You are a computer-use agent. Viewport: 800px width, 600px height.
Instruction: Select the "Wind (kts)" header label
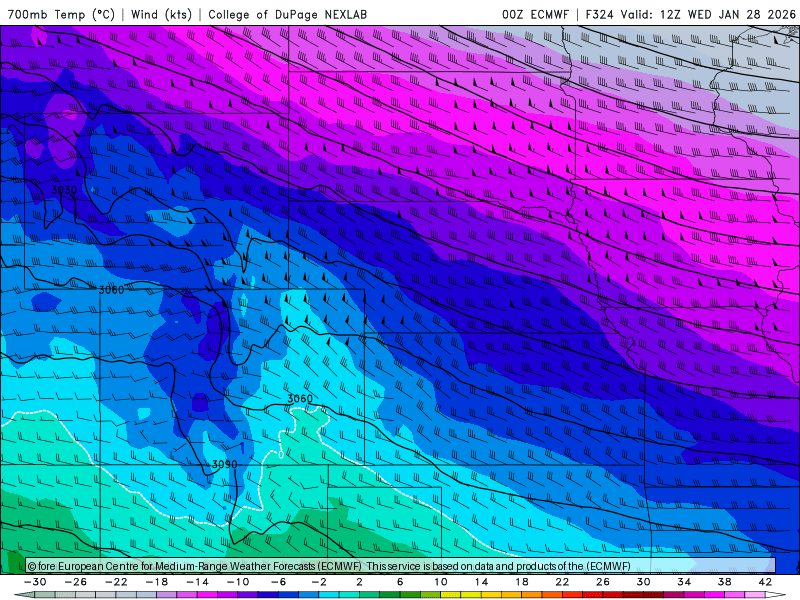tap(162, 14)
